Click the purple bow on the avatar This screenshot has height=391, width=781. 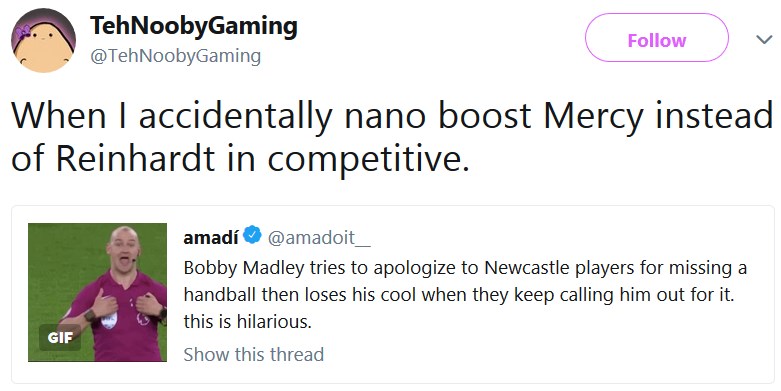23,32
